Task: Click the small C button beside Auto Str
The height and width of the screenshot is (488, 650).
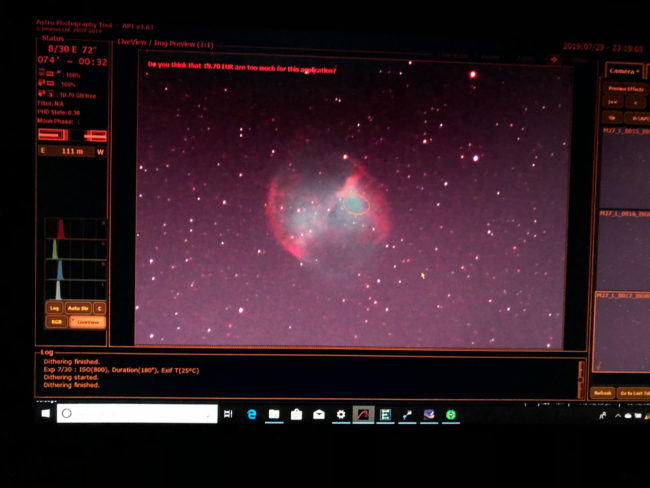Action: click(x=100, y=308)
